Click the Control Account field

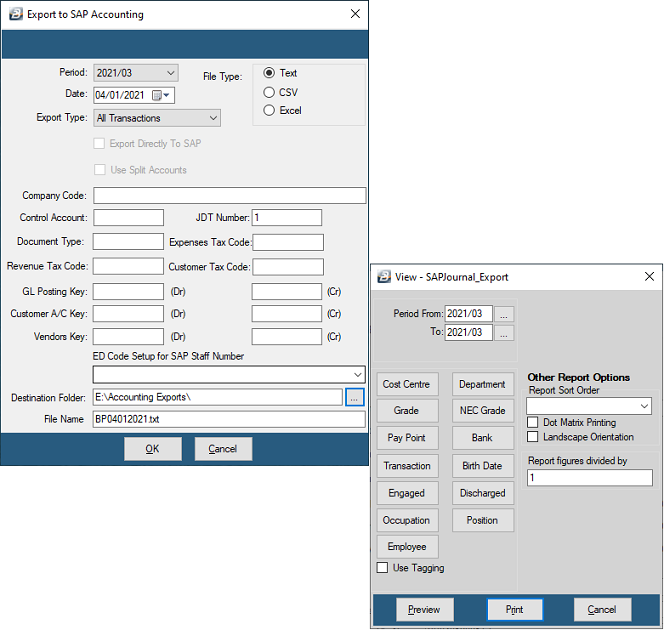[128, 218]
